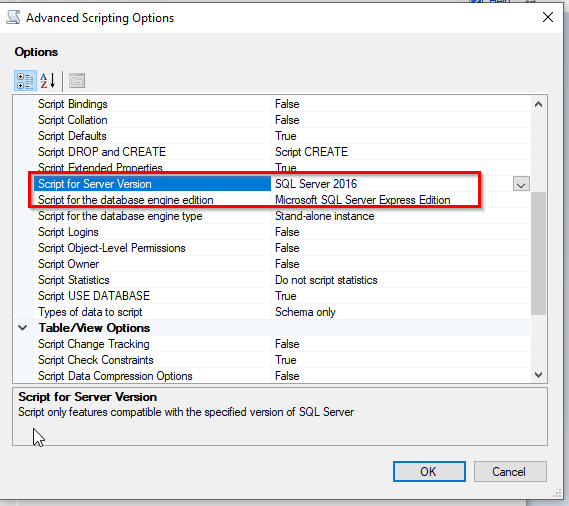Click the scroll icon in the title bar
569x506 pixels.
click(x=13, y=17)
